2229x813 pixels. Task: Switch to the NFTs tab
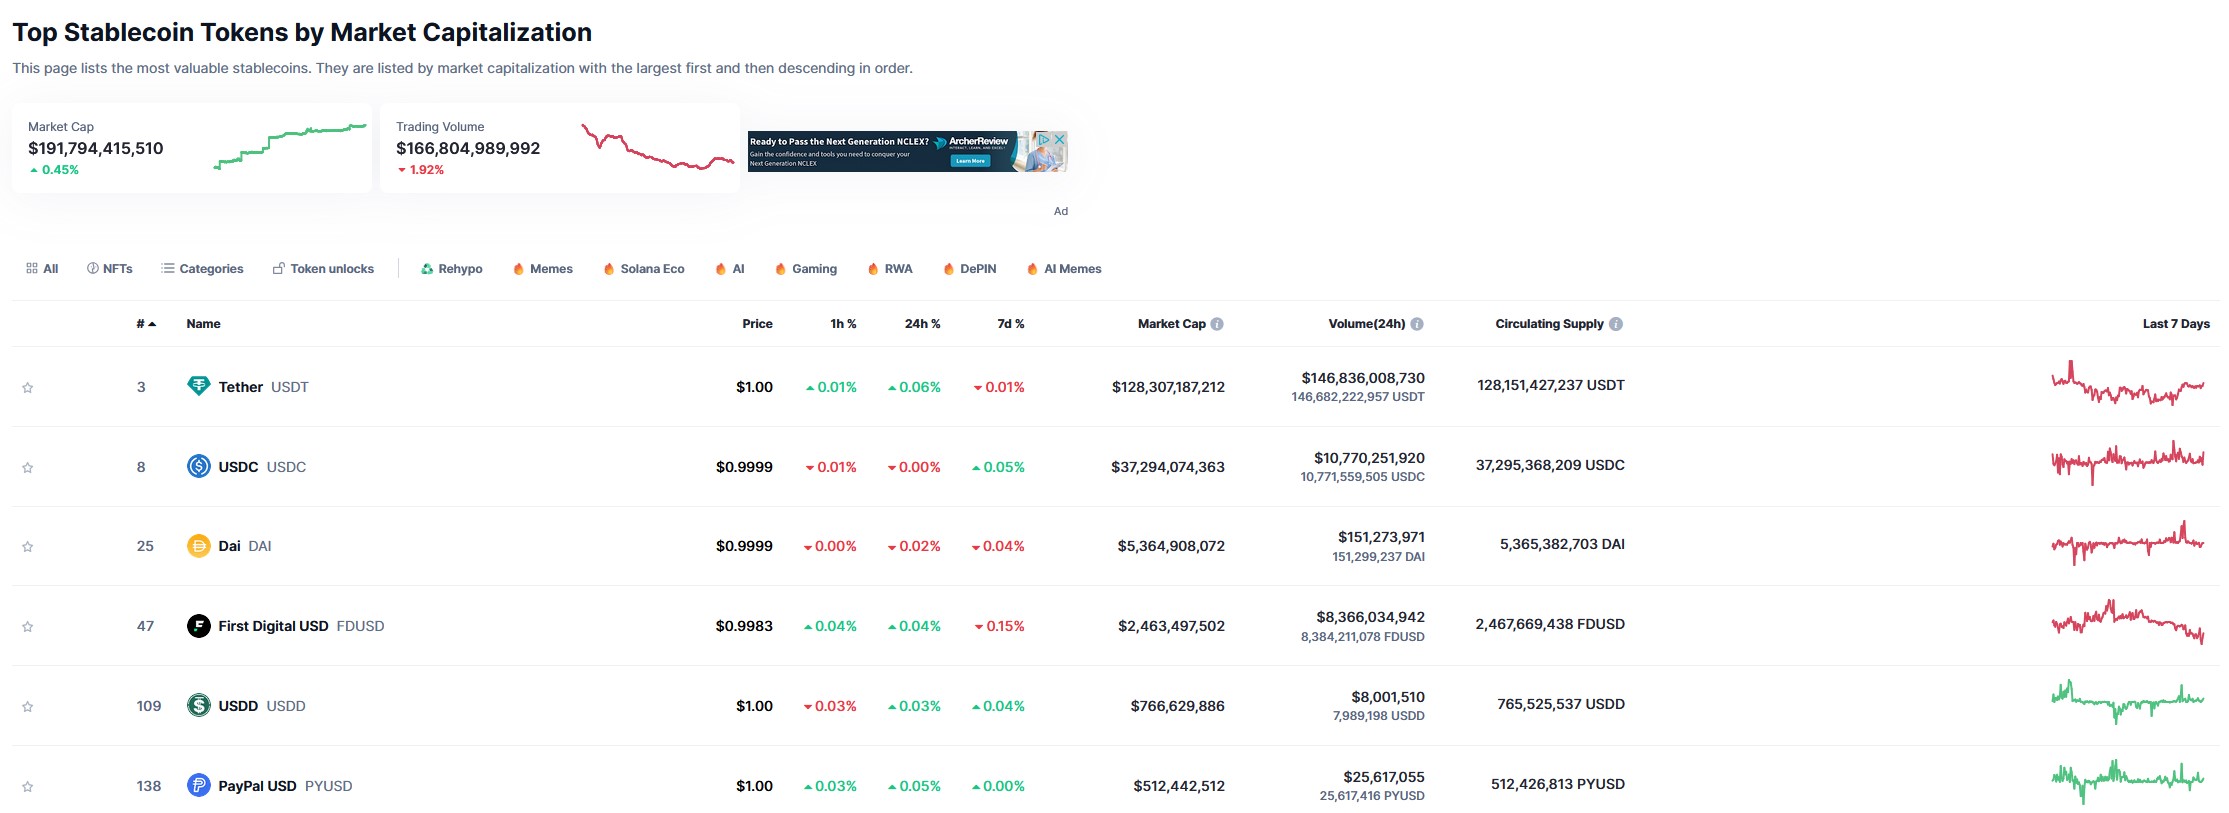click(109, 269)
